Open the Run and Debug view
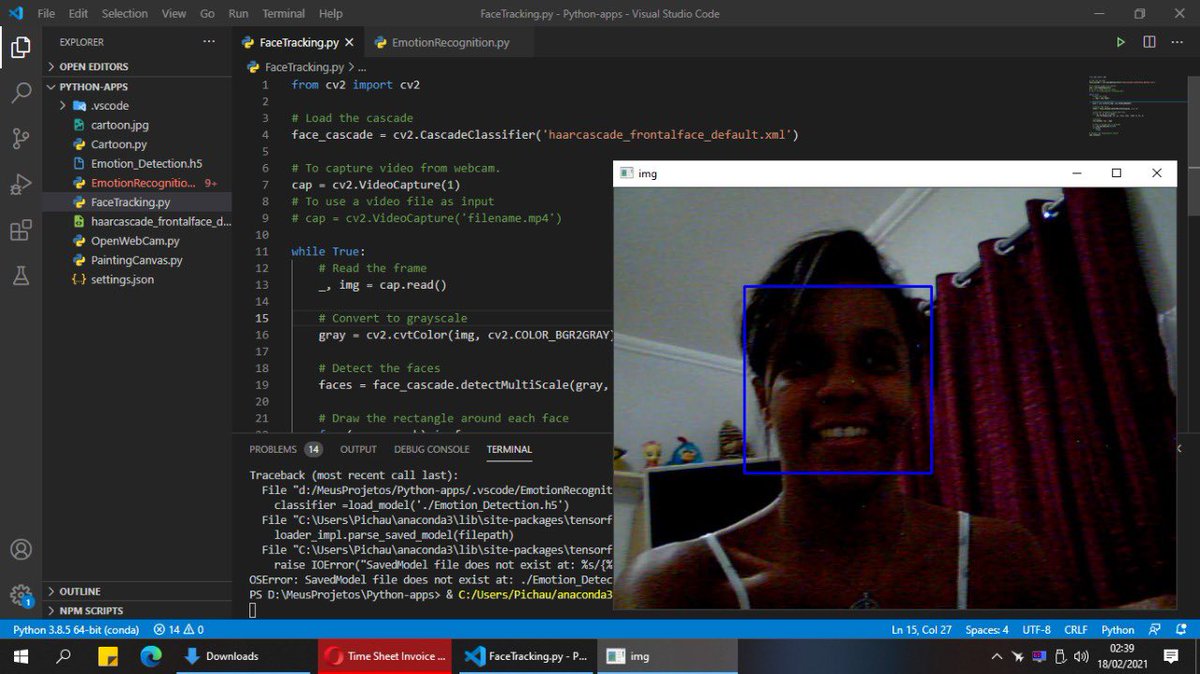Image resolution: width=1200 pixels, height=674 pixels. tap(21, 185)
